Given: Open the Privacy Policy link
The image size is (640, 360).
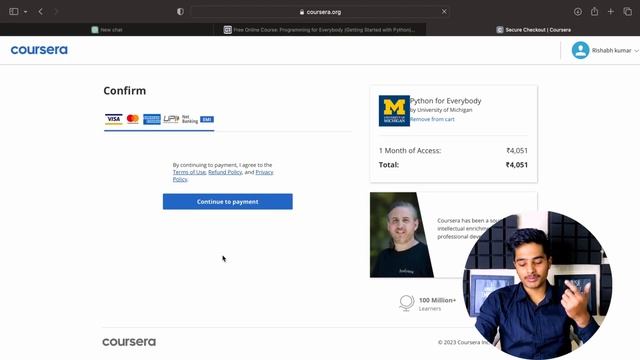Looking at the screenshot, I should click(264, 172).
